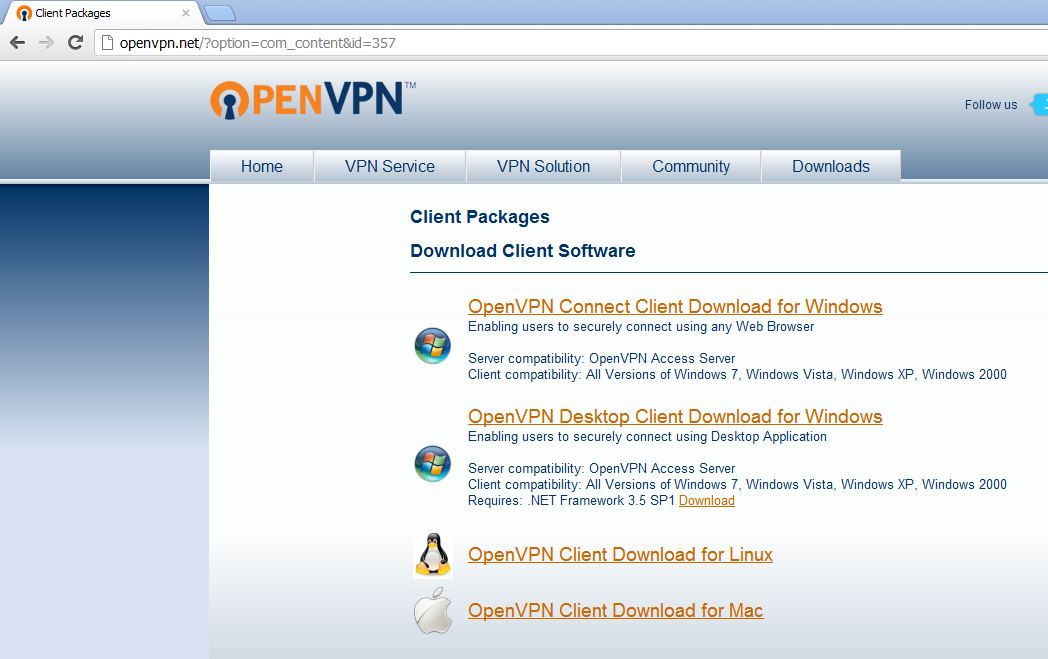The image size is (1048, 659).
Task: Click the Apple logo icon
Action: [433, 610]
